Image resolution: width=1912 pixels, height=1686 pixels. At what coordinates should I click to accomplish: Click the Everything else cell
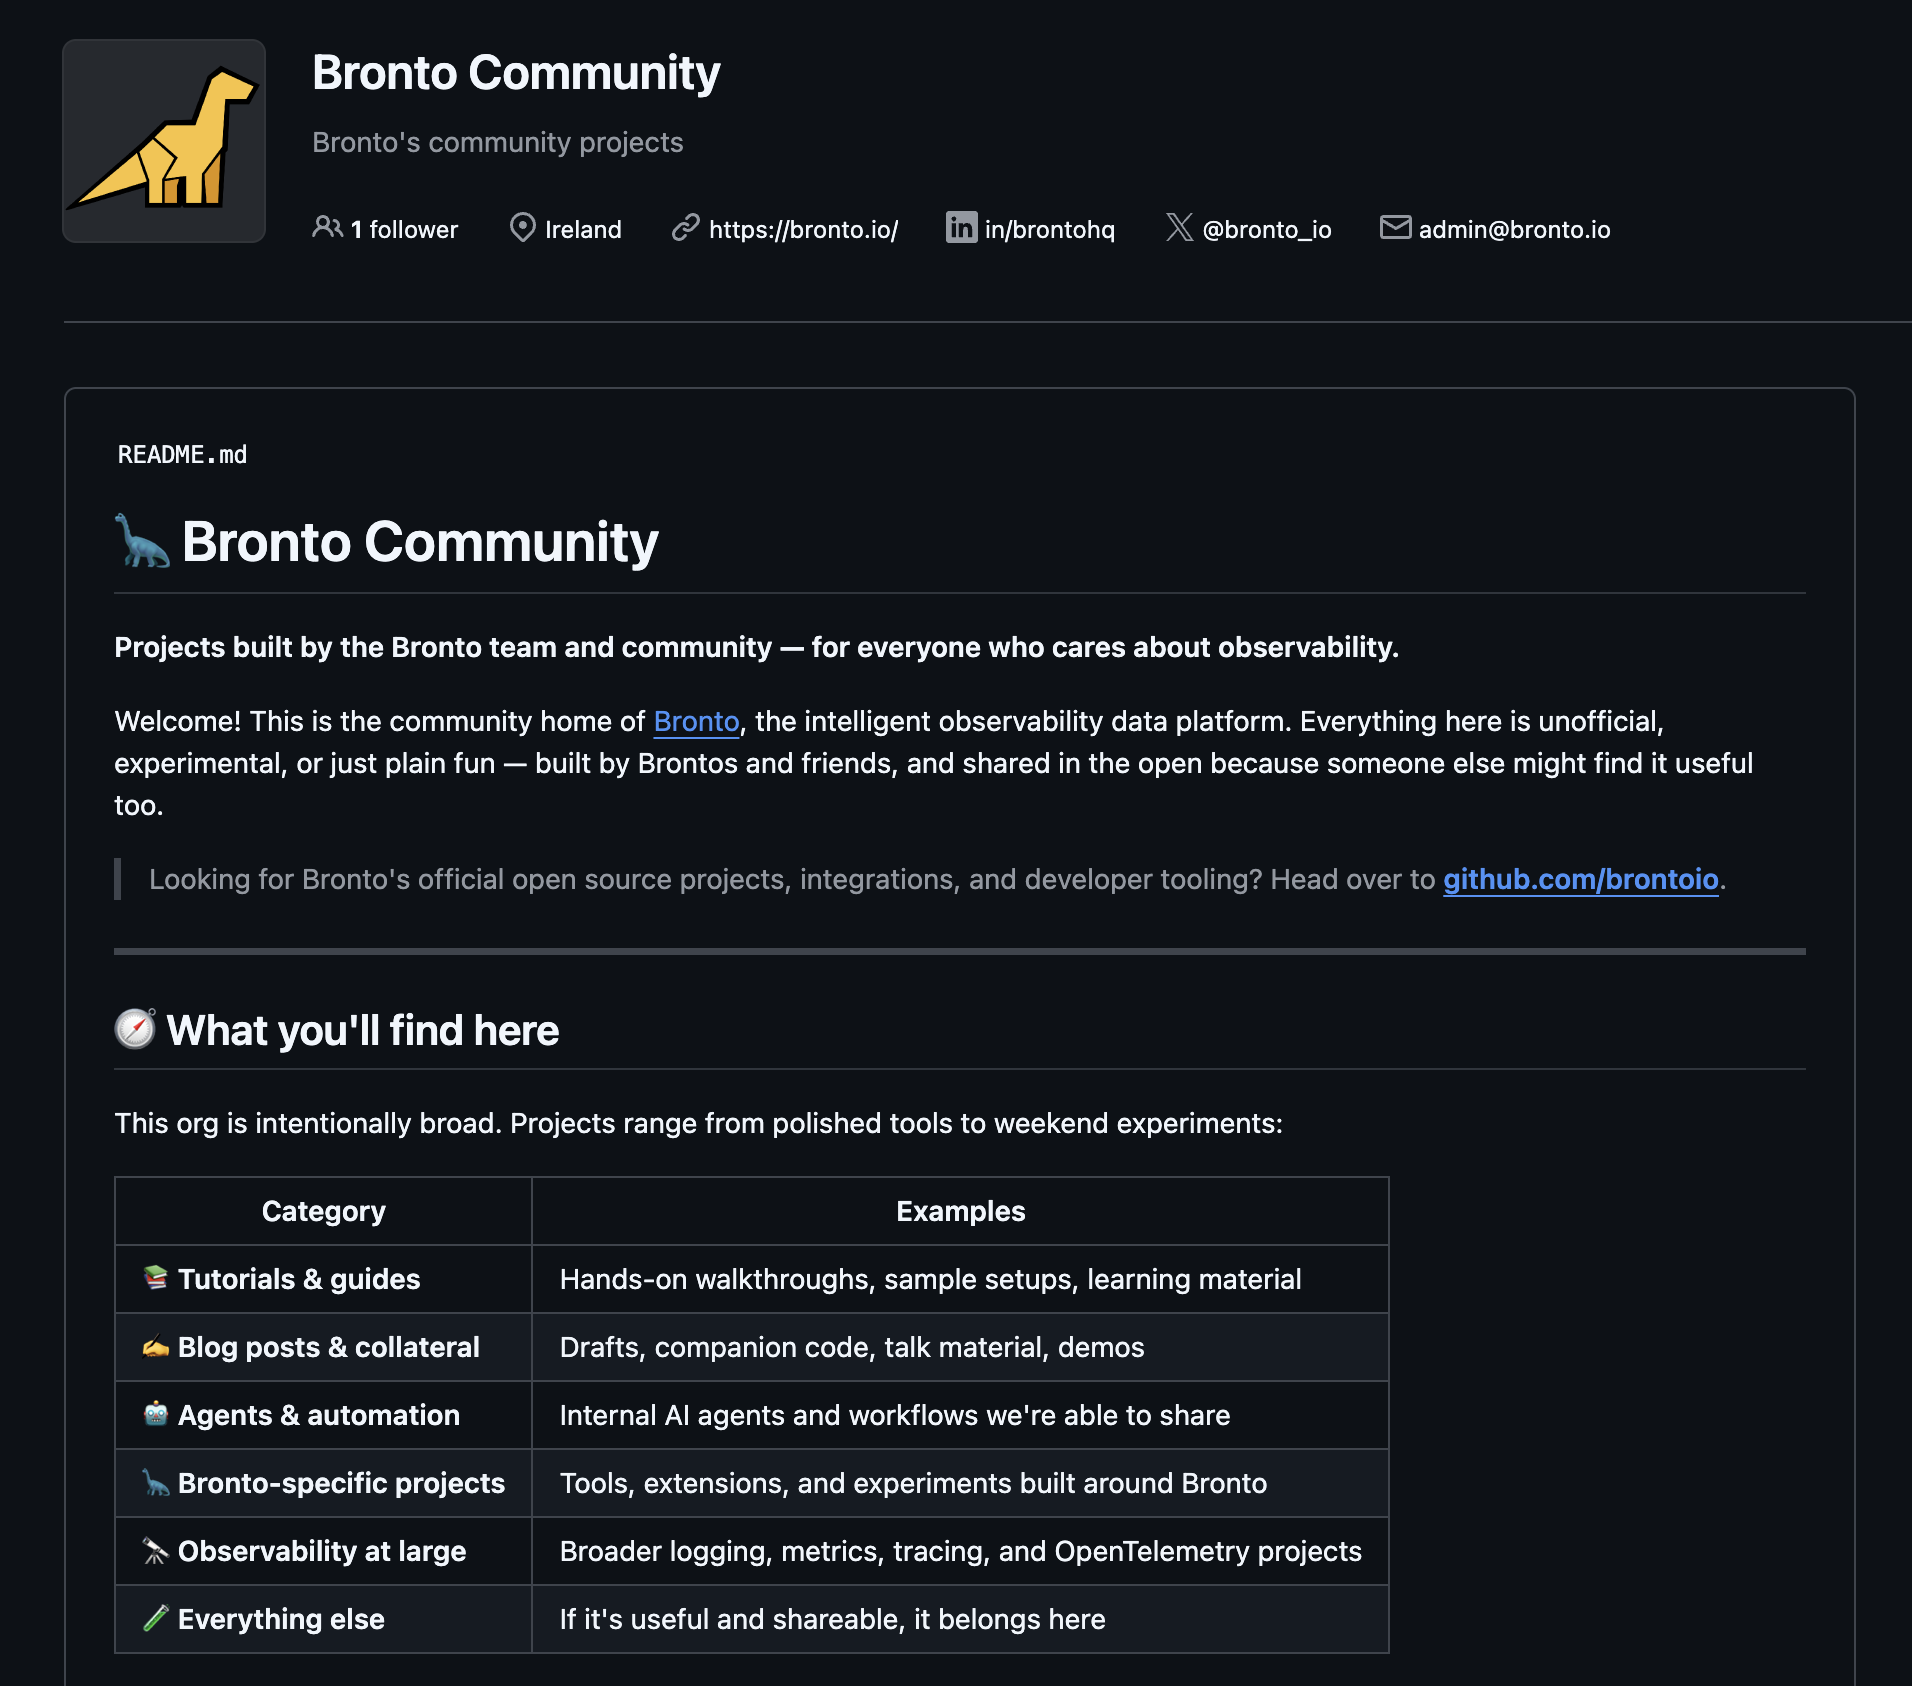323,1619
